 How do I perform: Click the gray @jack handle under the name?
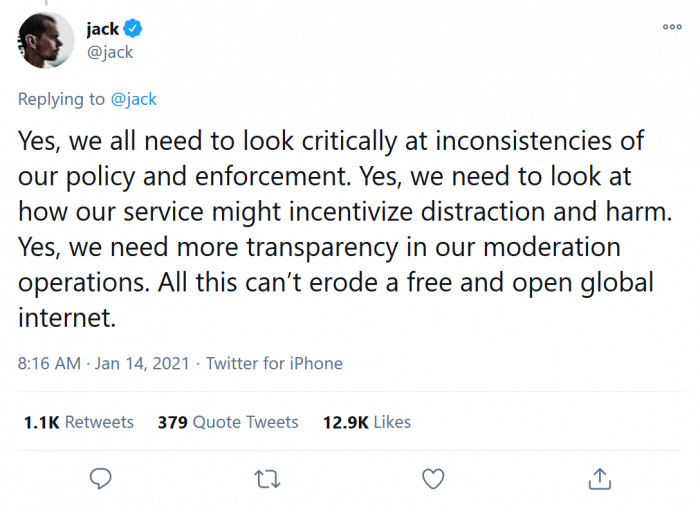click(x=109, y=52)
